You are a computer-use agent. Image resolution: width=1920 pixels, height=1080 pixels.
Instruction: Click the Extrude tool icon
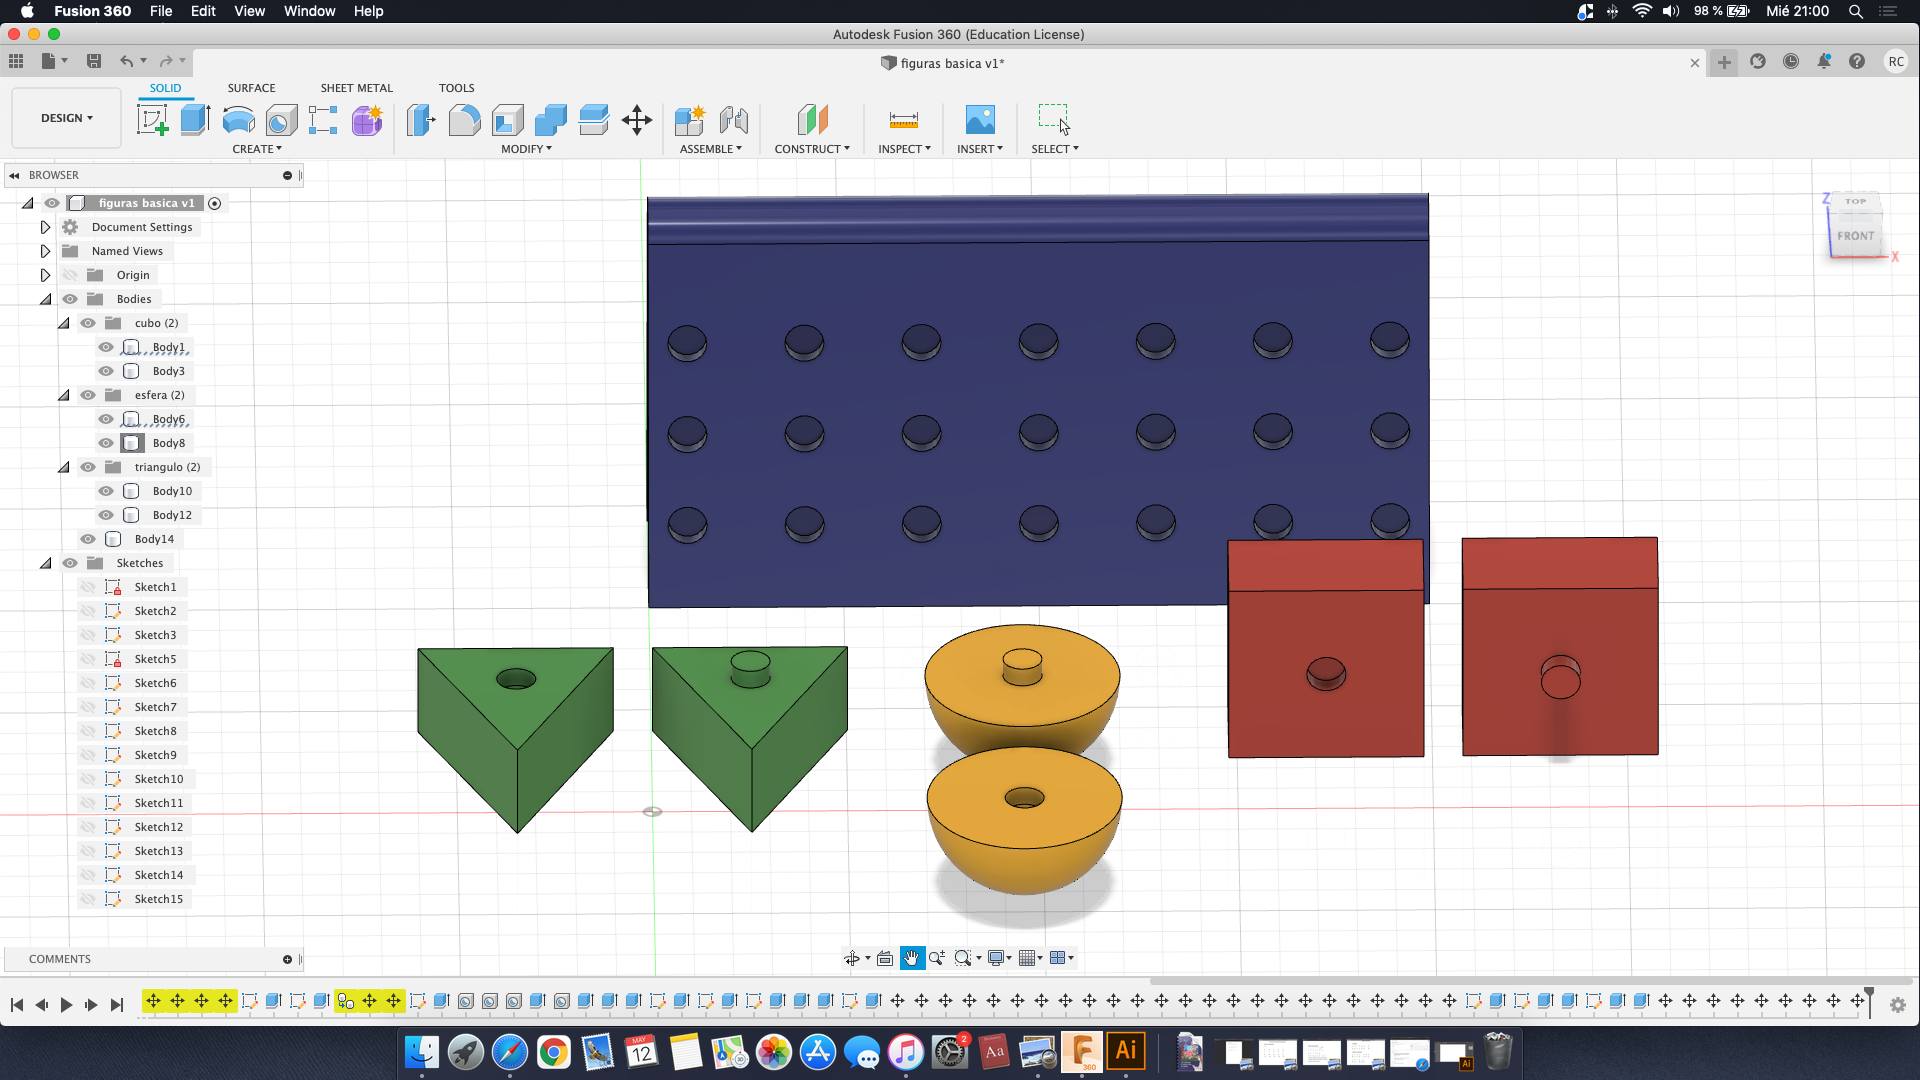click(195, 120)
